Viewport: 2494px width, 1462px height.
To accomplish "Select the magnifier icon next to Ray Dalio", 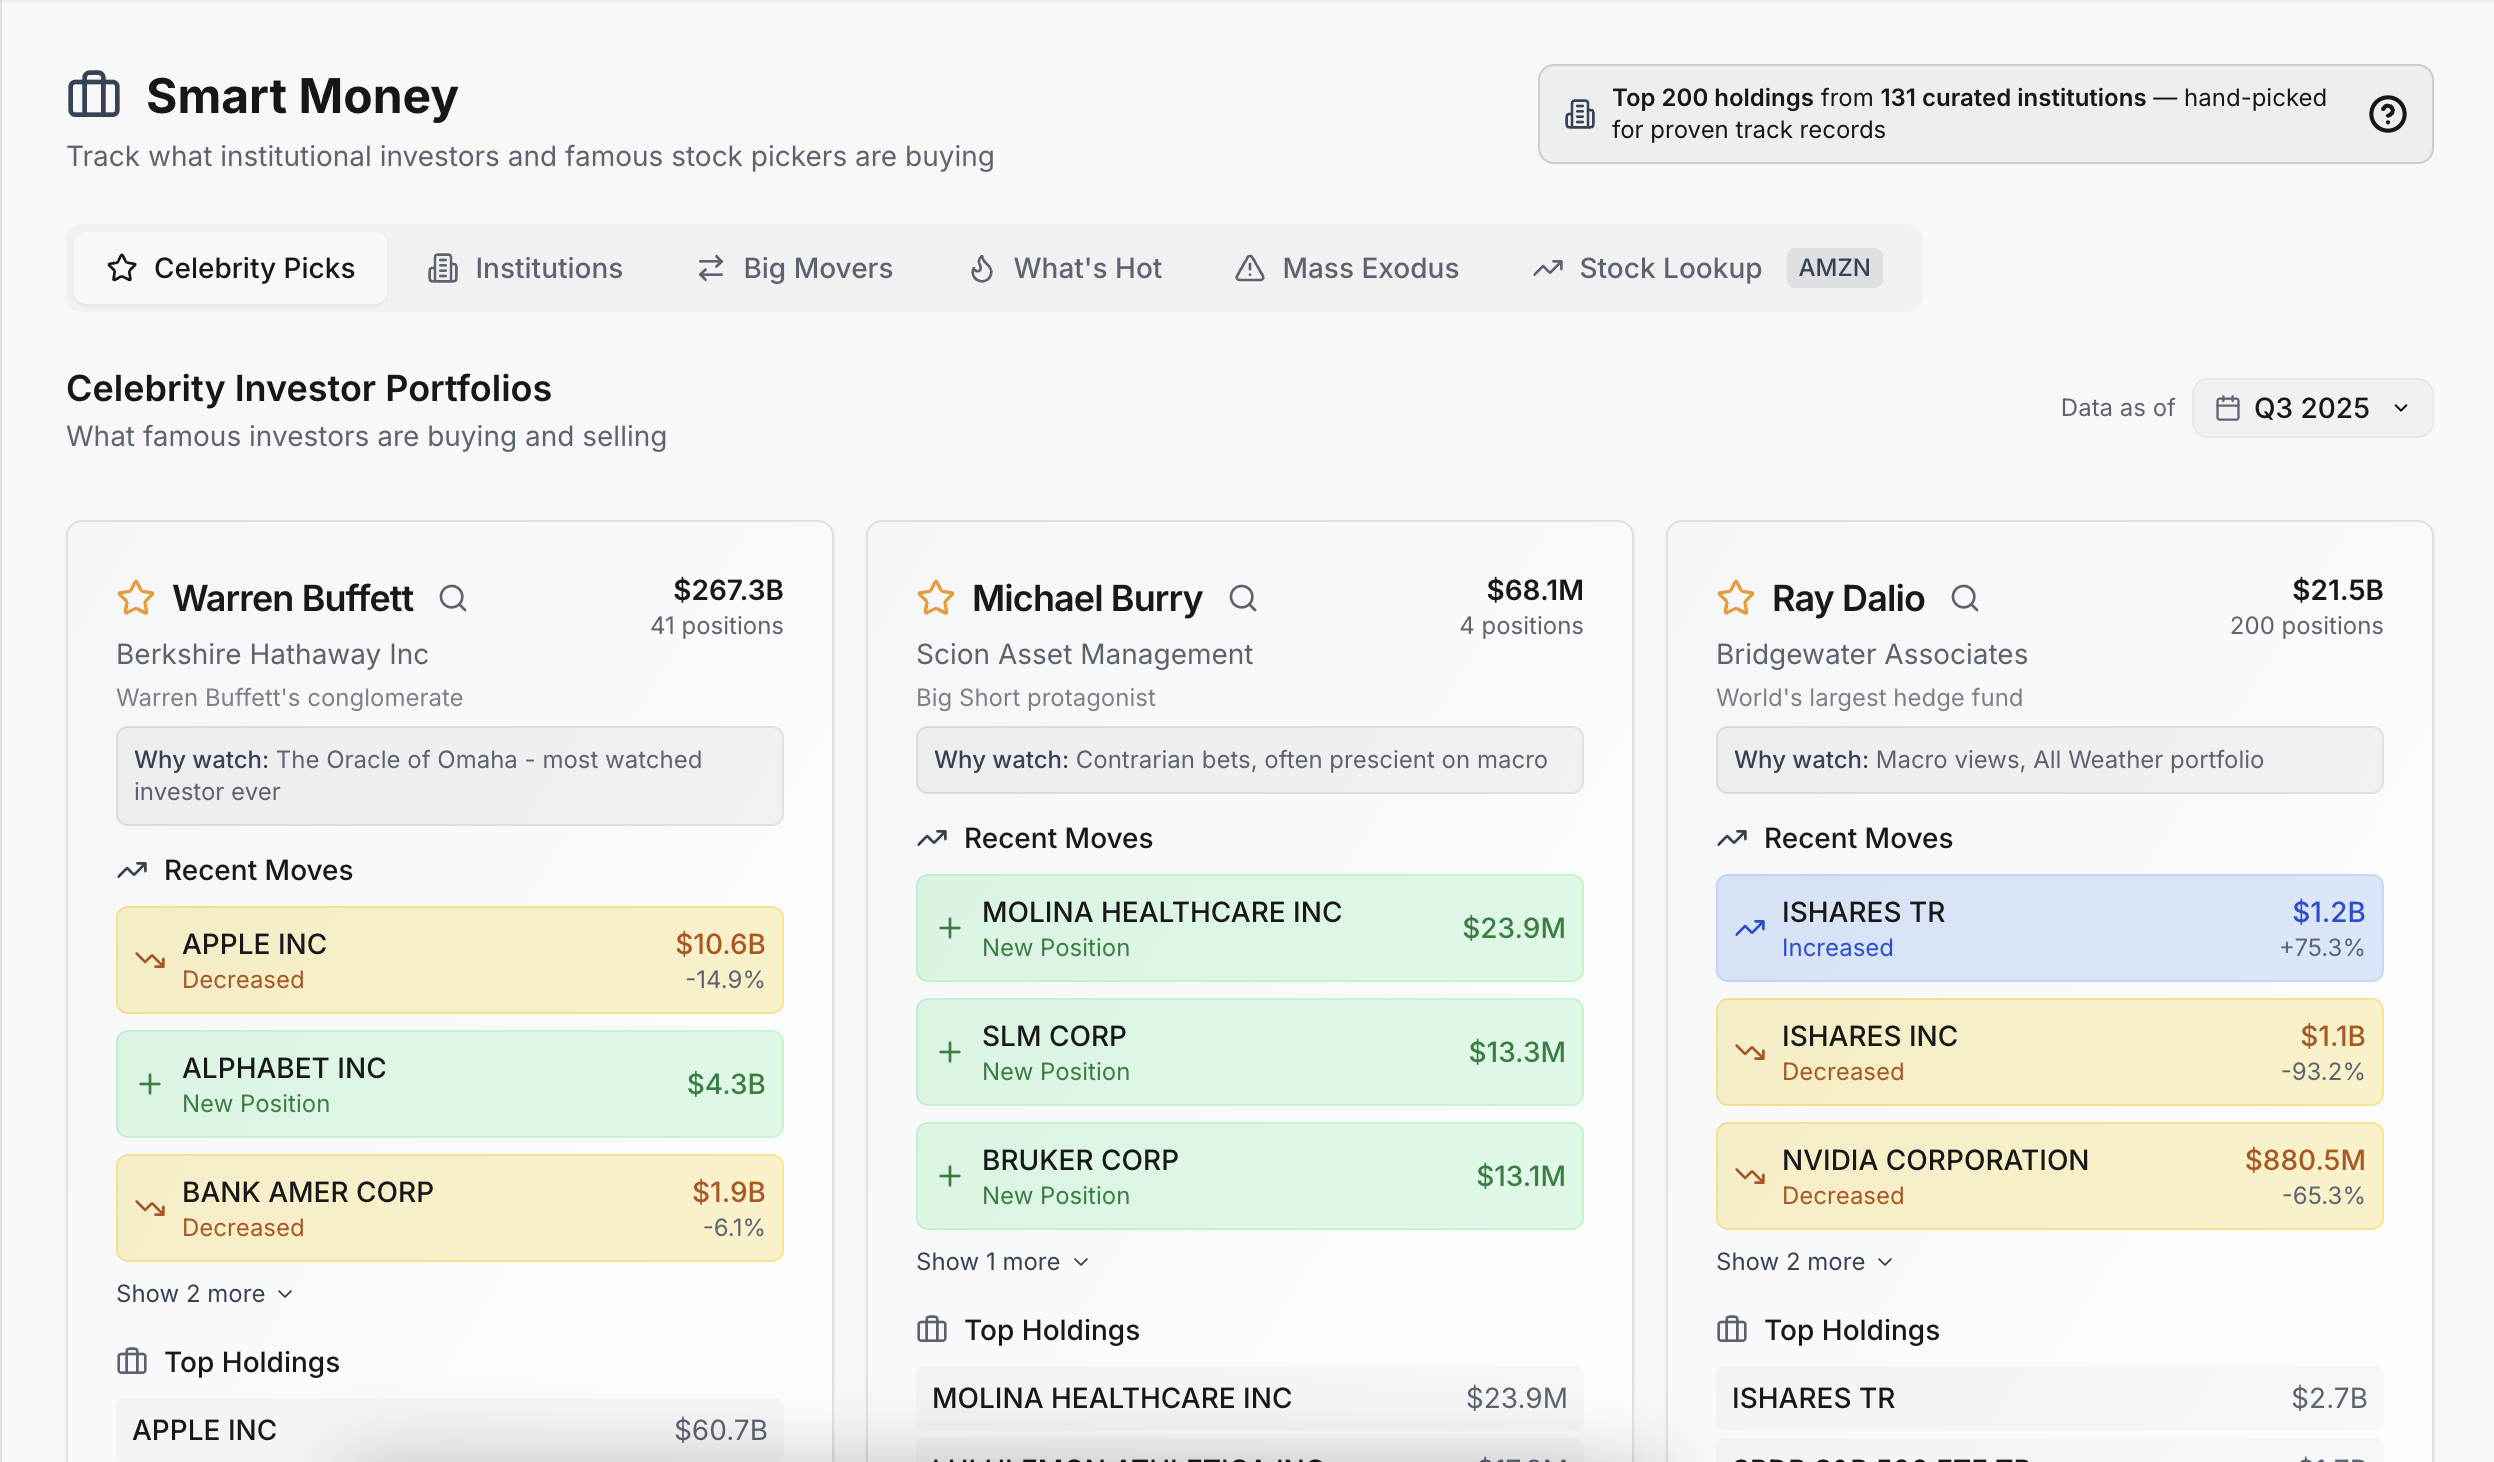I will tap(1966, 597).
